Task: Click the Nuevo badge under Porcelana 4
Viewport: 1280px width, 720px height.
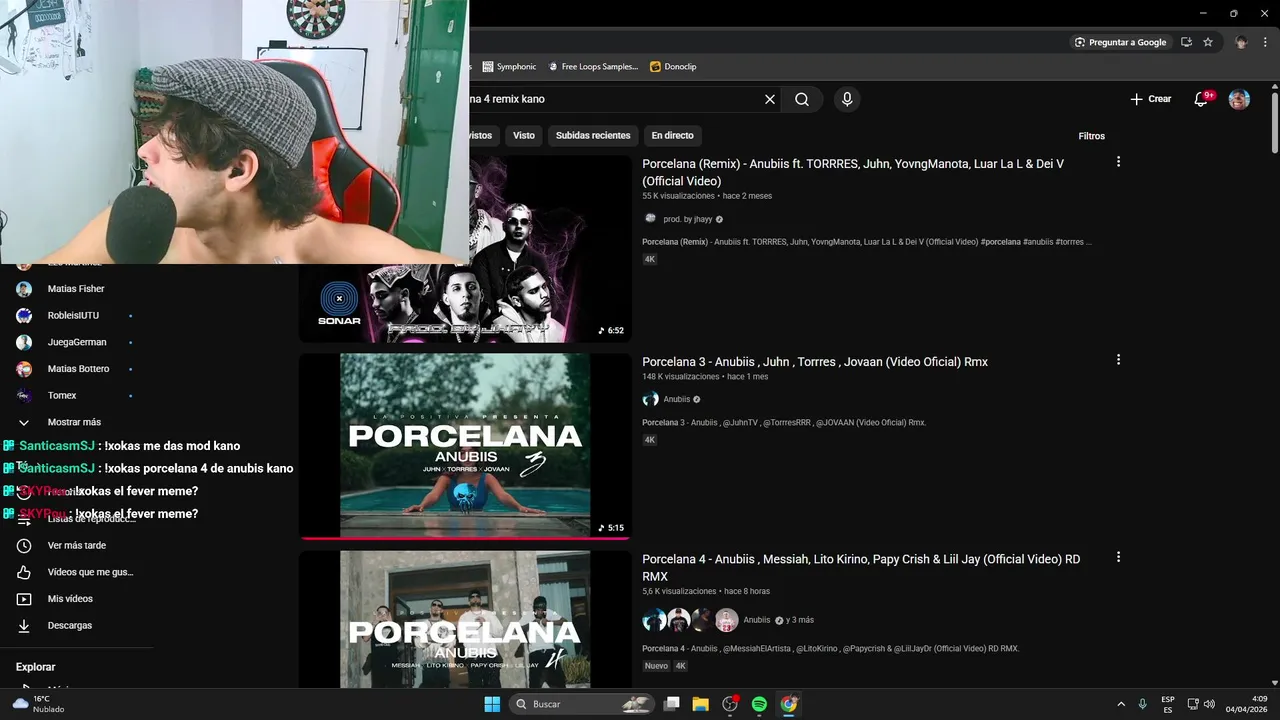Action: point(656,666)
